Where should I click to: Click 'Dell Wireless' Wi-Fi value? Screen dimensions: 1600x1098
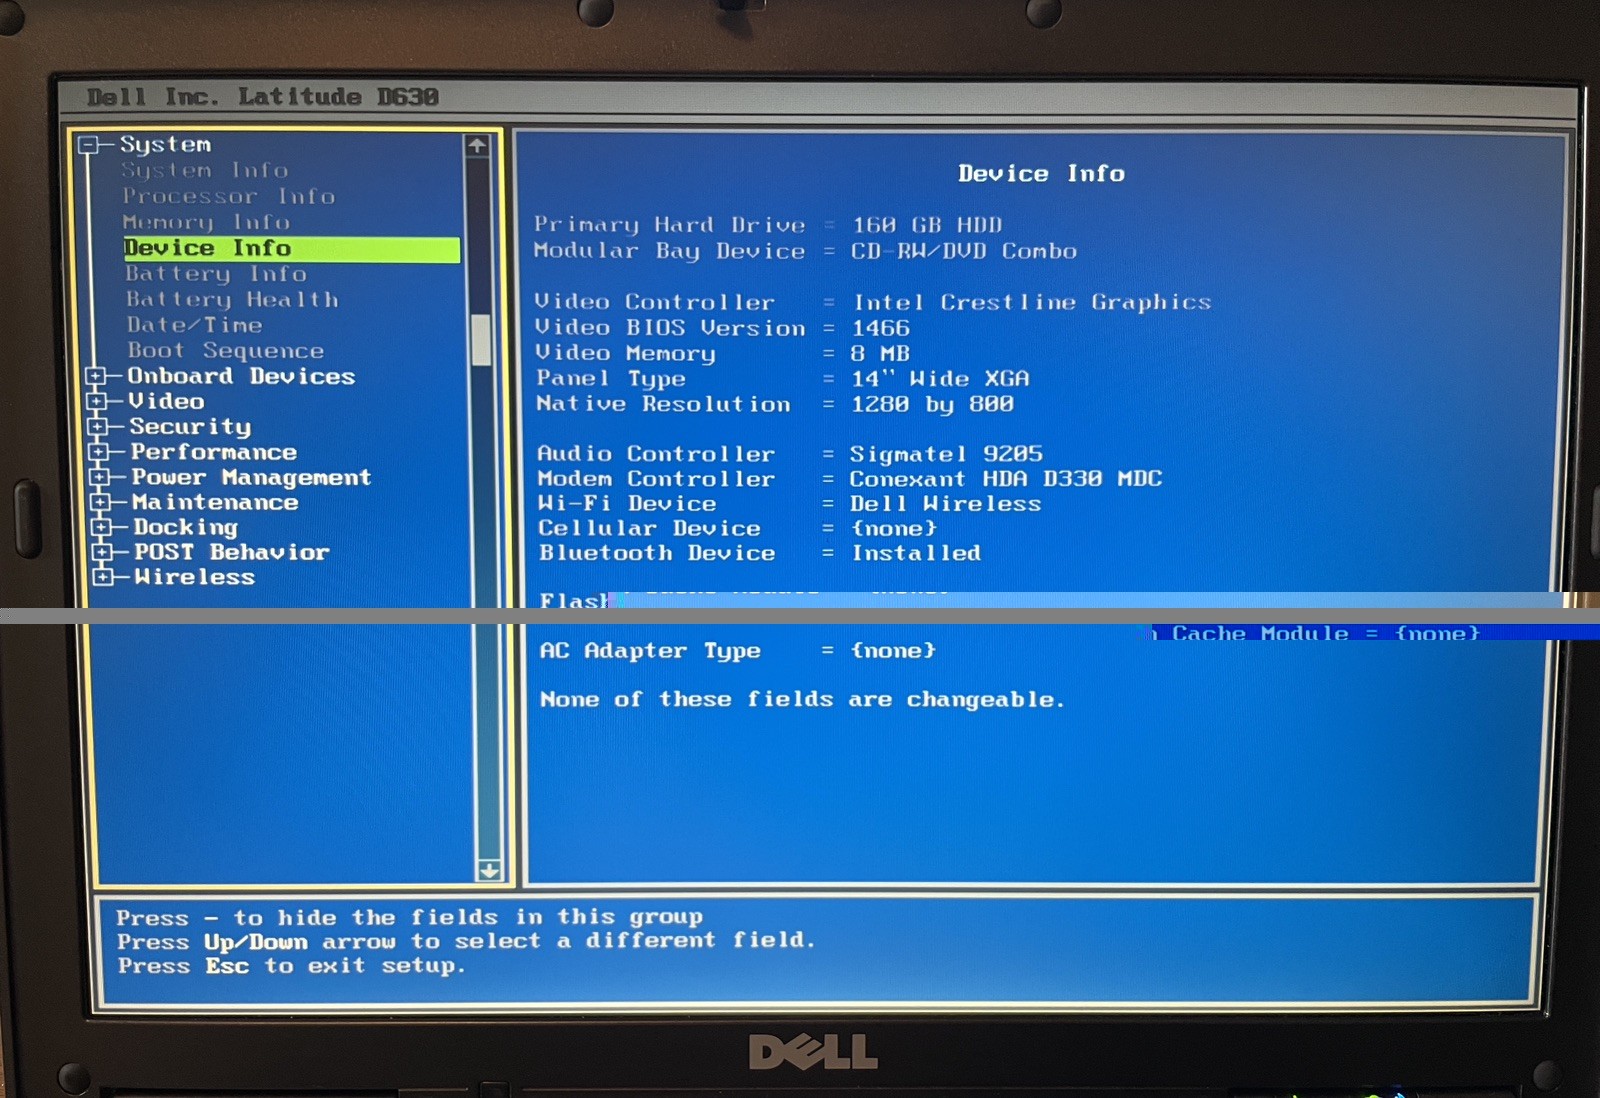pyautogui.click(x=946, y=504)
